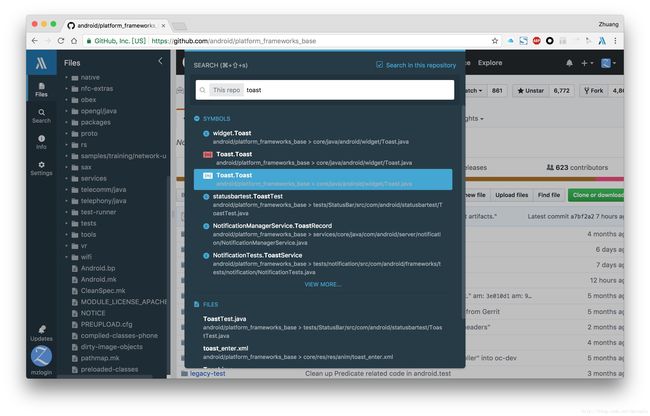Open PREUPLOAD.cfg in the file tree

107,324
